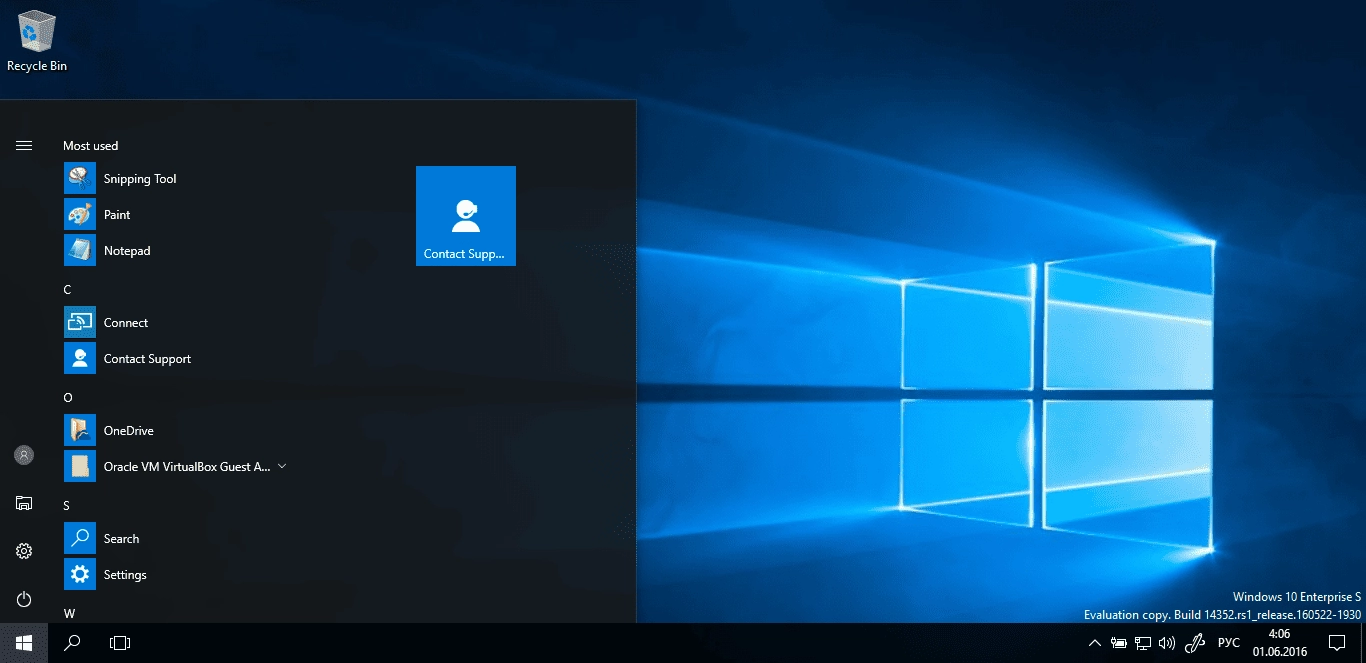
Task: Show hidden tray icons chevron
Action: click(1095, 643)
